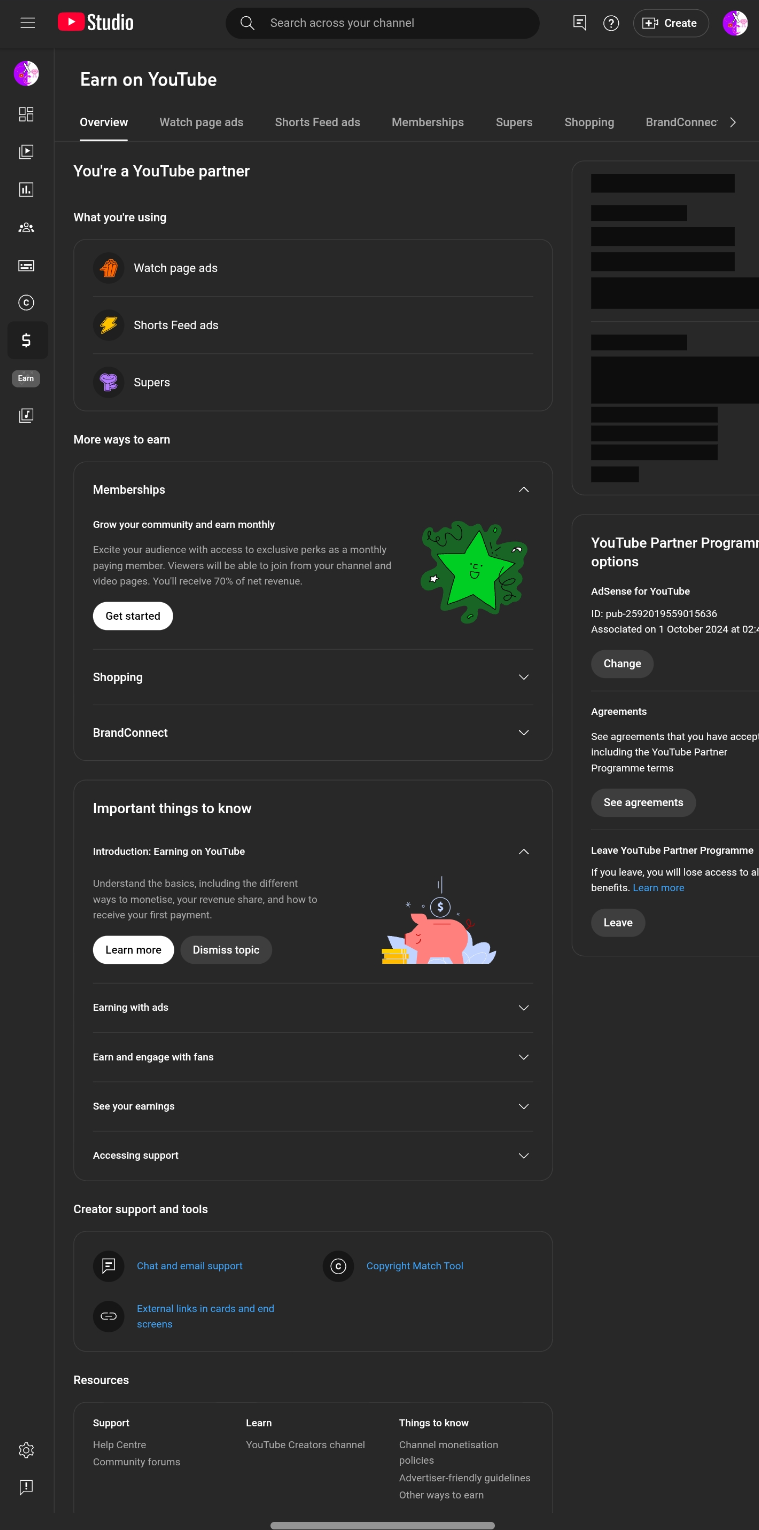Expand the Shopping section
This screenshot has width=759, height=1530.
pyautogui.click(x=523, y=677)
